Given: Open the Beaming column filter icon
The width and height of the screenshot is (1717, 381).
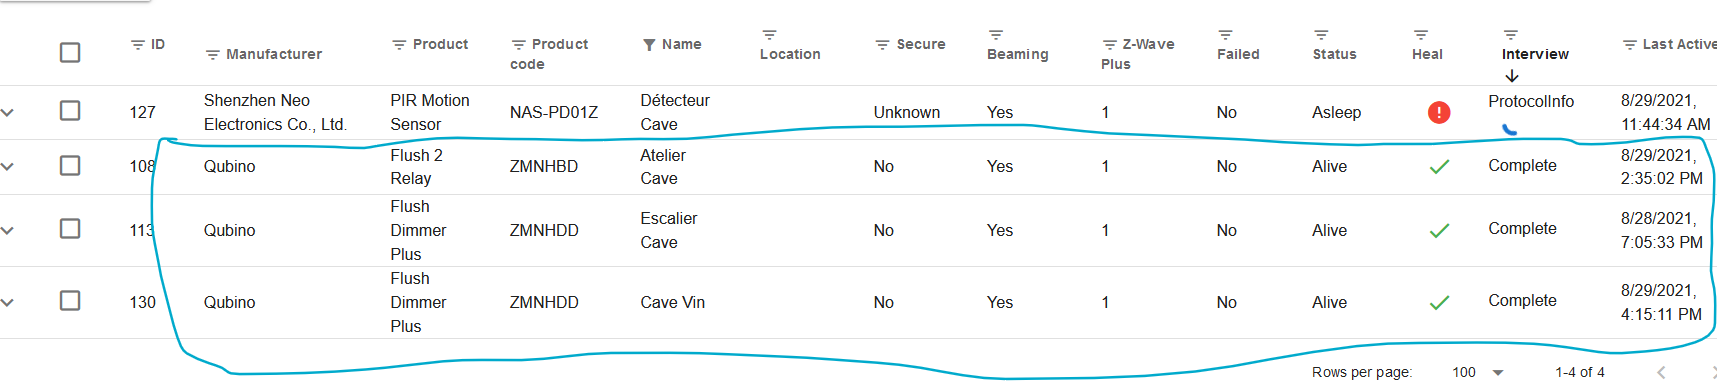Looking at the screenshot, I should coord(996,35).
